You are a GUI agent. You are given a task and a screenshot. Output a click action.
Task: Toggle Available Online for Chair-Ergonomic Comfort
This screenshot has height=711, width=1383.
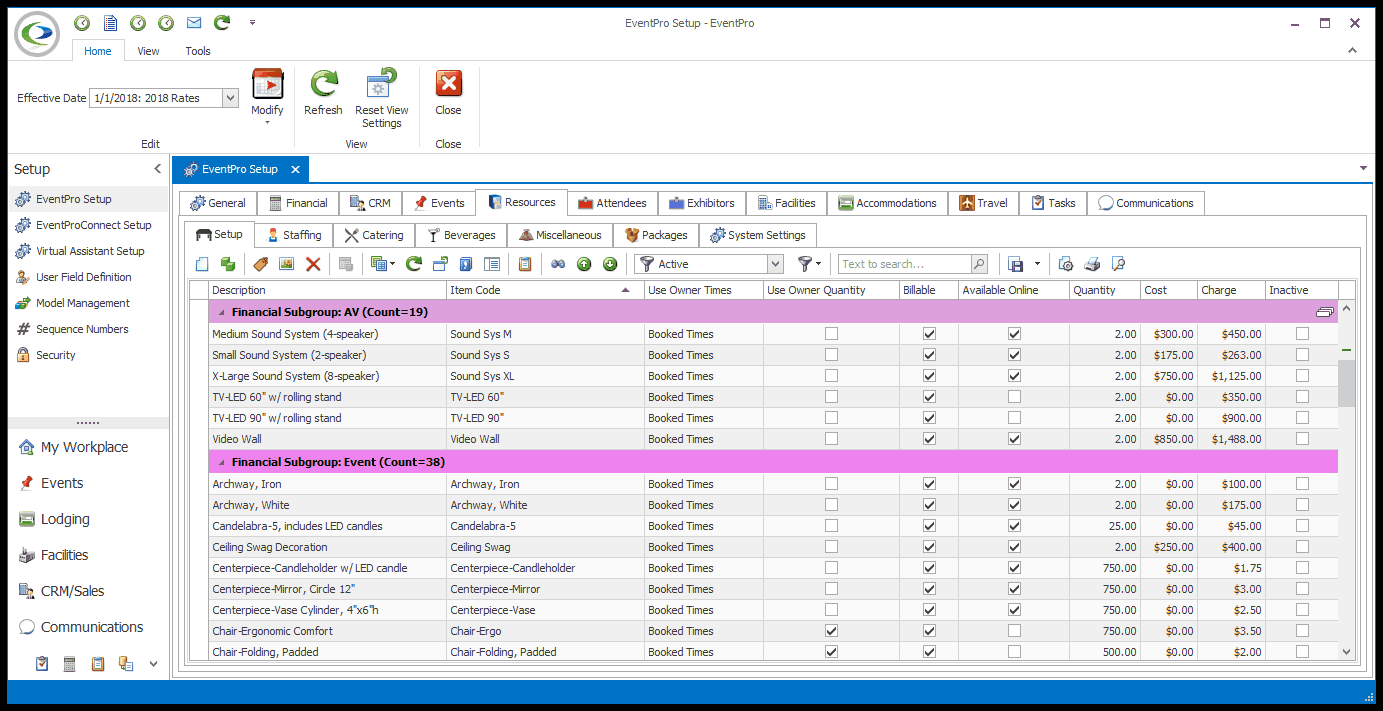point(1014,631)
